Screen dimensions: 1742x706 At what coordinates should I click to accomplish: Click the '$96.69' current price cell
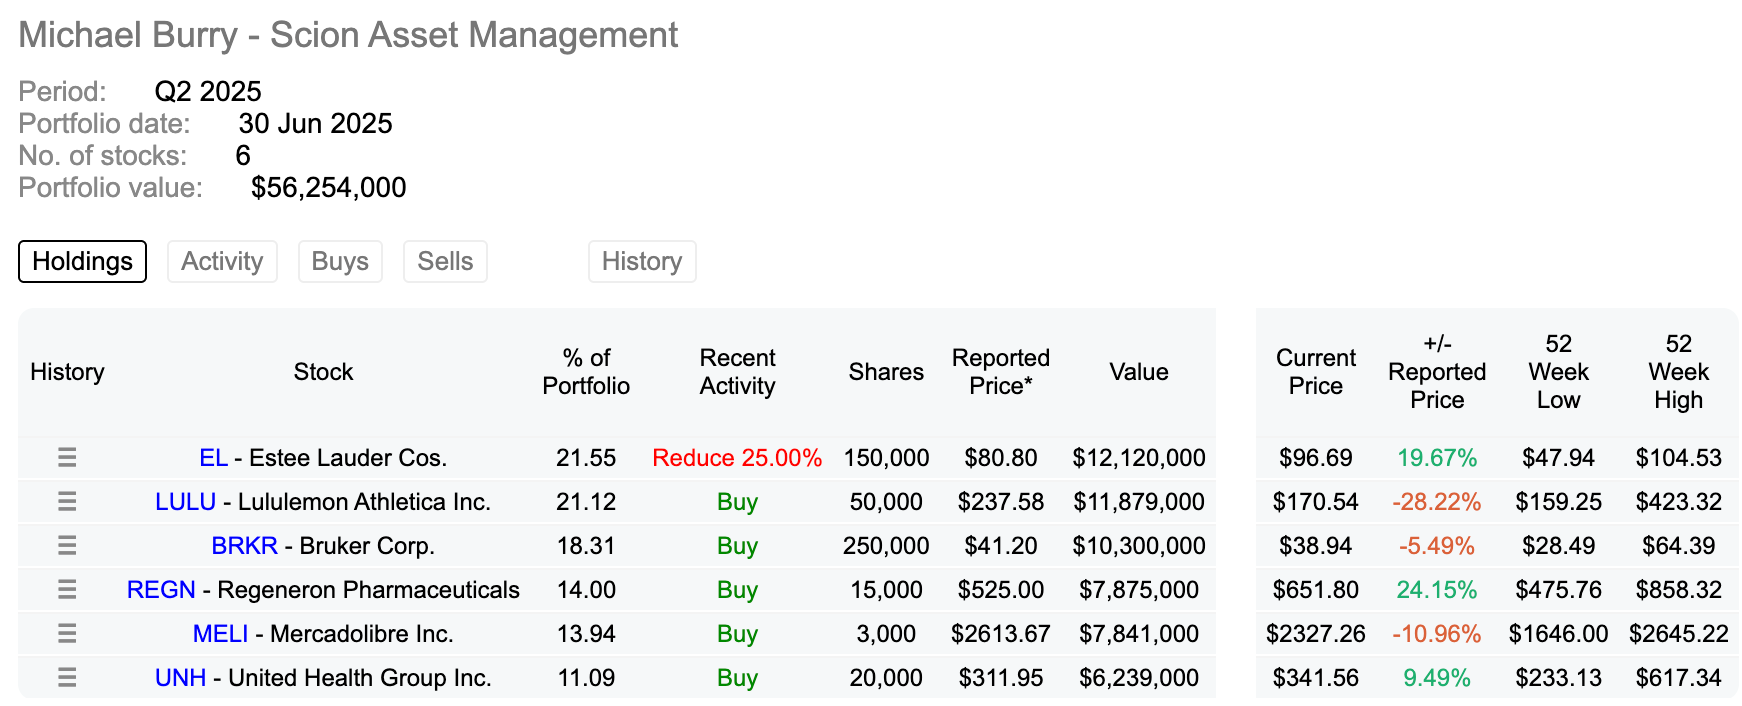[1316, 458]
